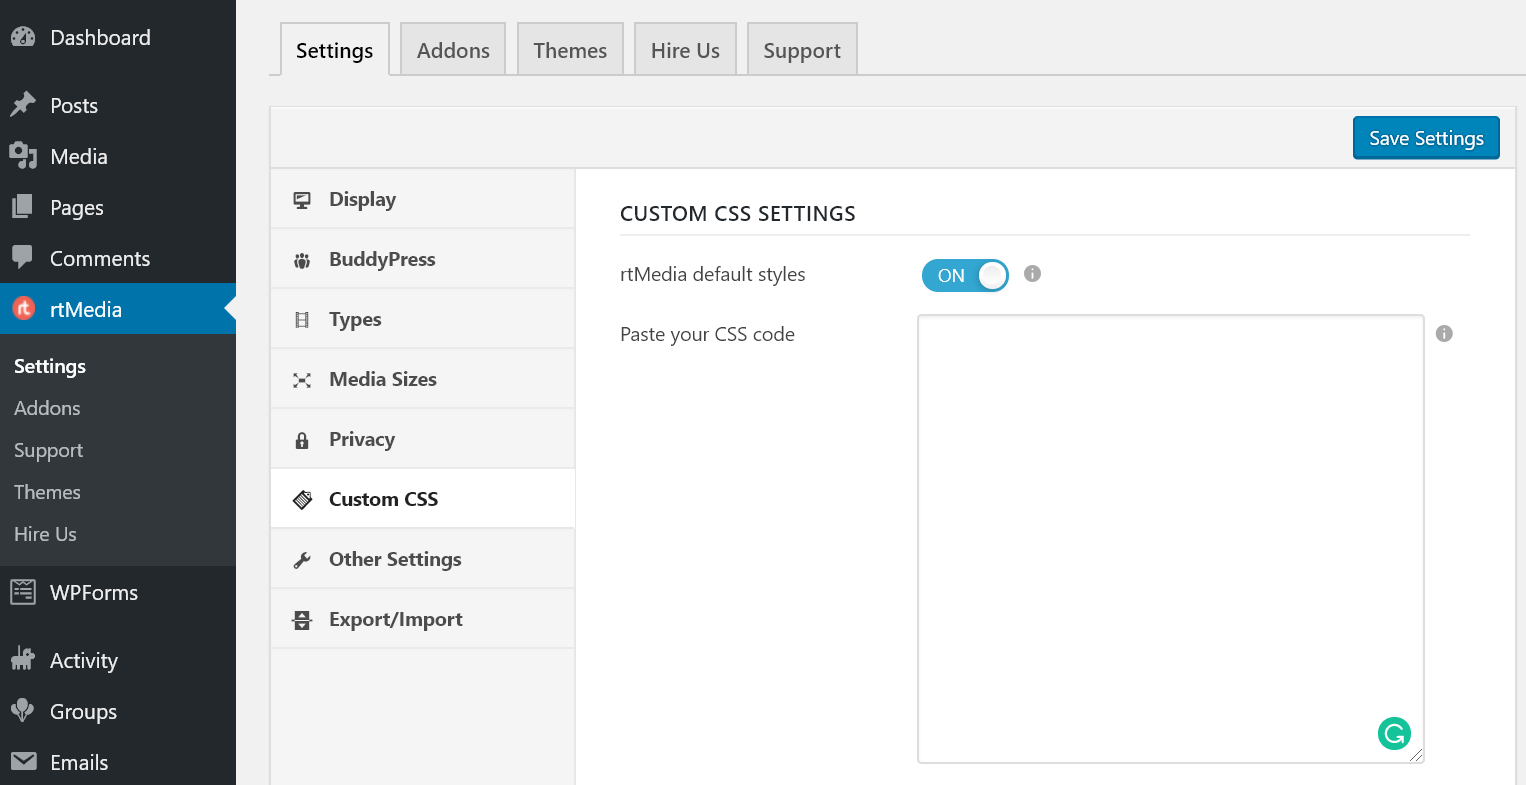Click the info icon beside default styles toggle
This screenshot has width=1526, height=785.
click(x=1032, y=274)
